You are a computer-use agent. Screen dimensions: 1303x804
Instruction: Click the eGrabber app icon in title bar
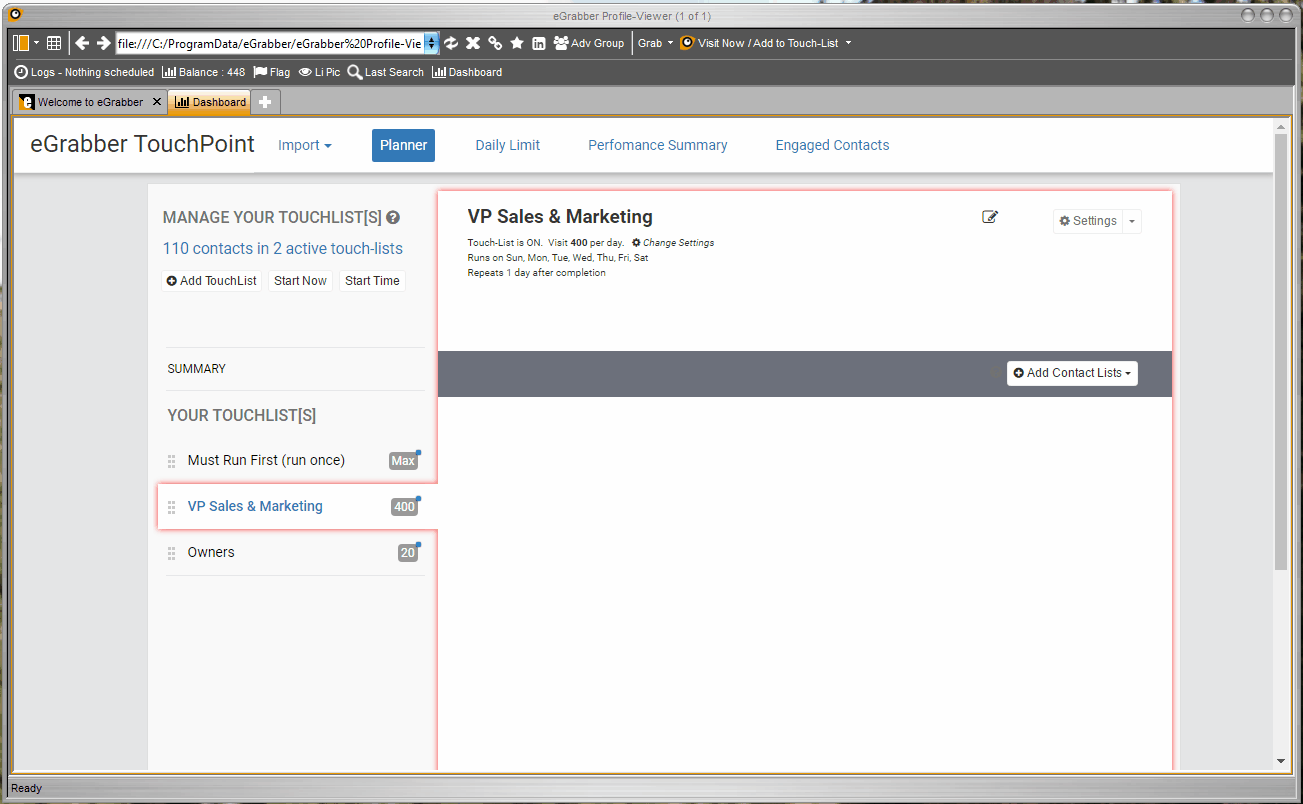(14, 14)
